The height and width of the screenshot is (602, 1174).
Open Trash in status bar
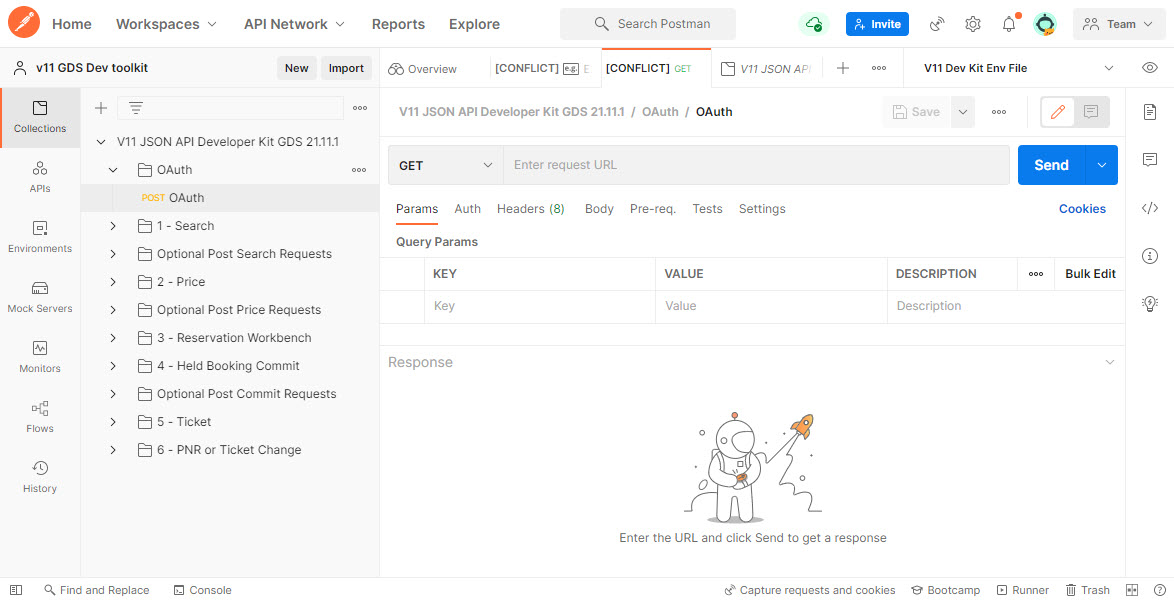(x=1088, y=590)
